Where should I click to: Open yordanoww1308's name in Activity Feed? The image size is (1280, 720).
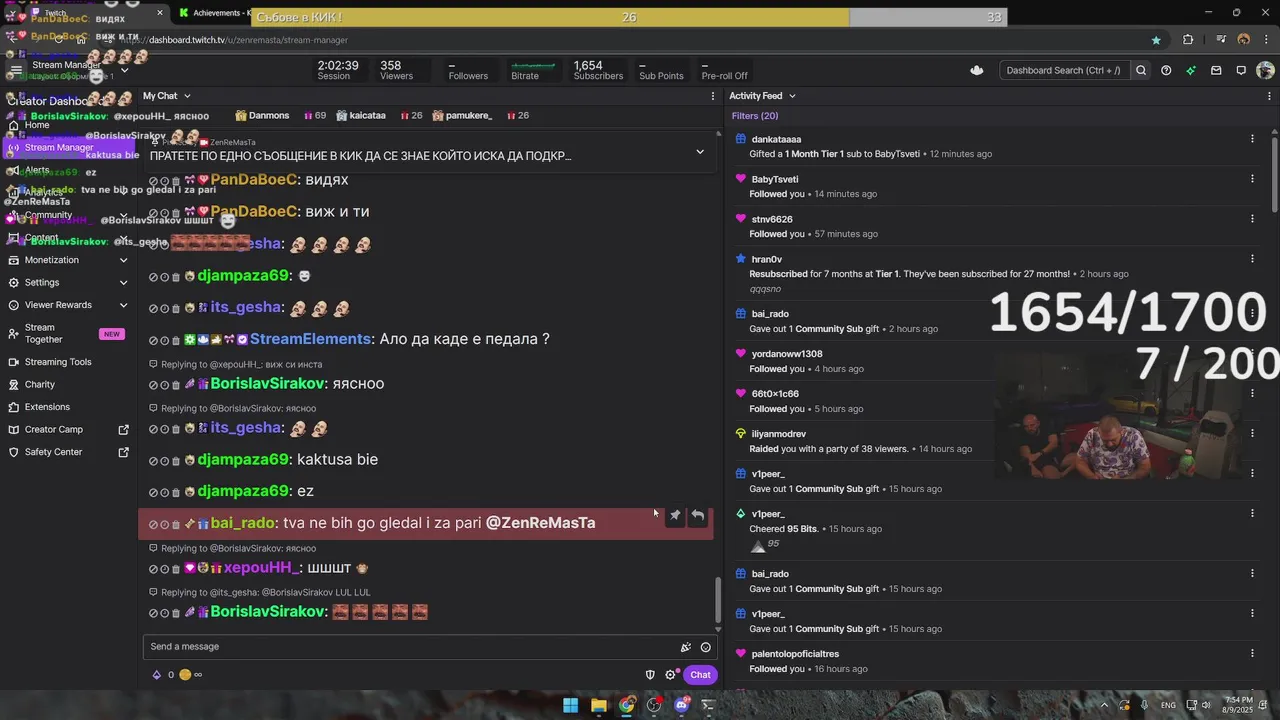coord(787,354)
